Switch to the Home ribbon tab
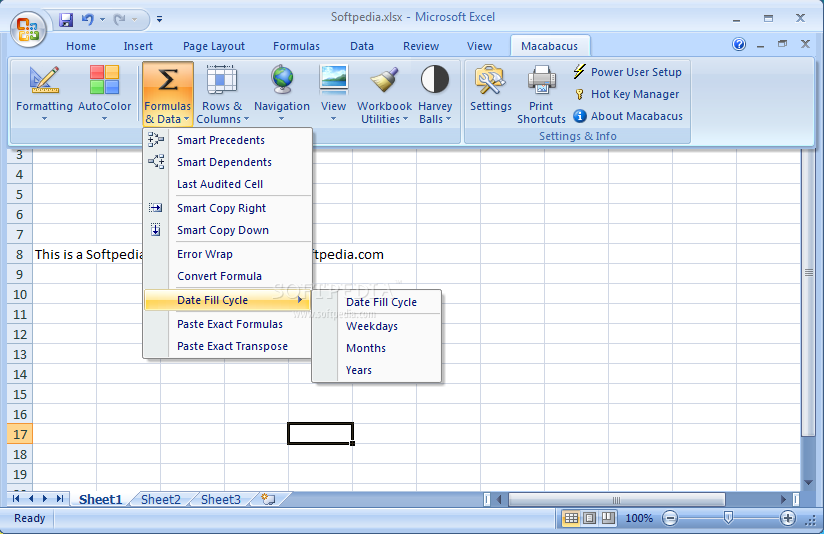 click(81, 46)
